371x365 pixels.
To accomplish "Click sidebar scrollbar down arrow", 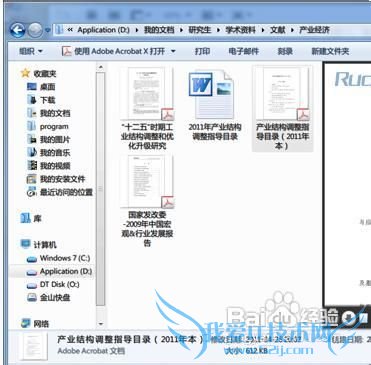I will [100, 324].
